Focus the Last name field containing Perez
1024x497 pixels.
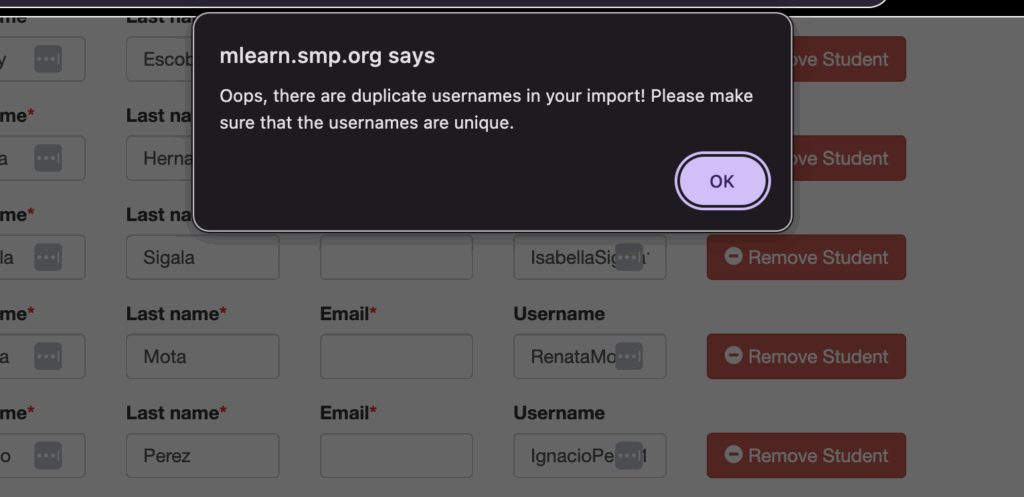pyautogui.click(x=202, y=455)
